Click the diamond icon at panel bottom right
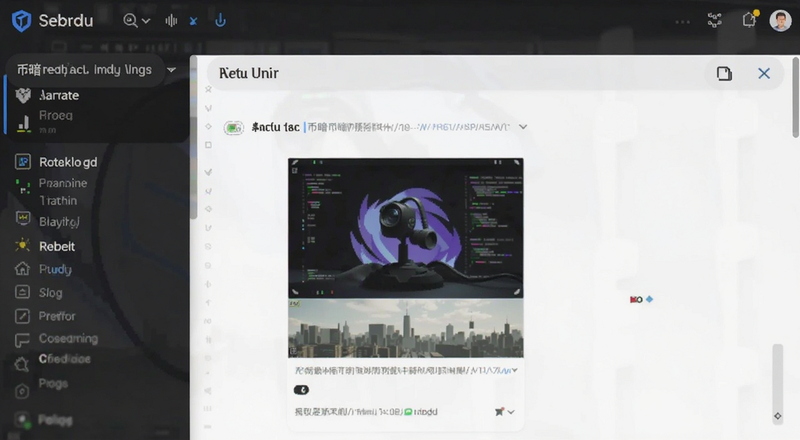The width and height of the screenshot is (800, 440). click(x=778, y=416)
